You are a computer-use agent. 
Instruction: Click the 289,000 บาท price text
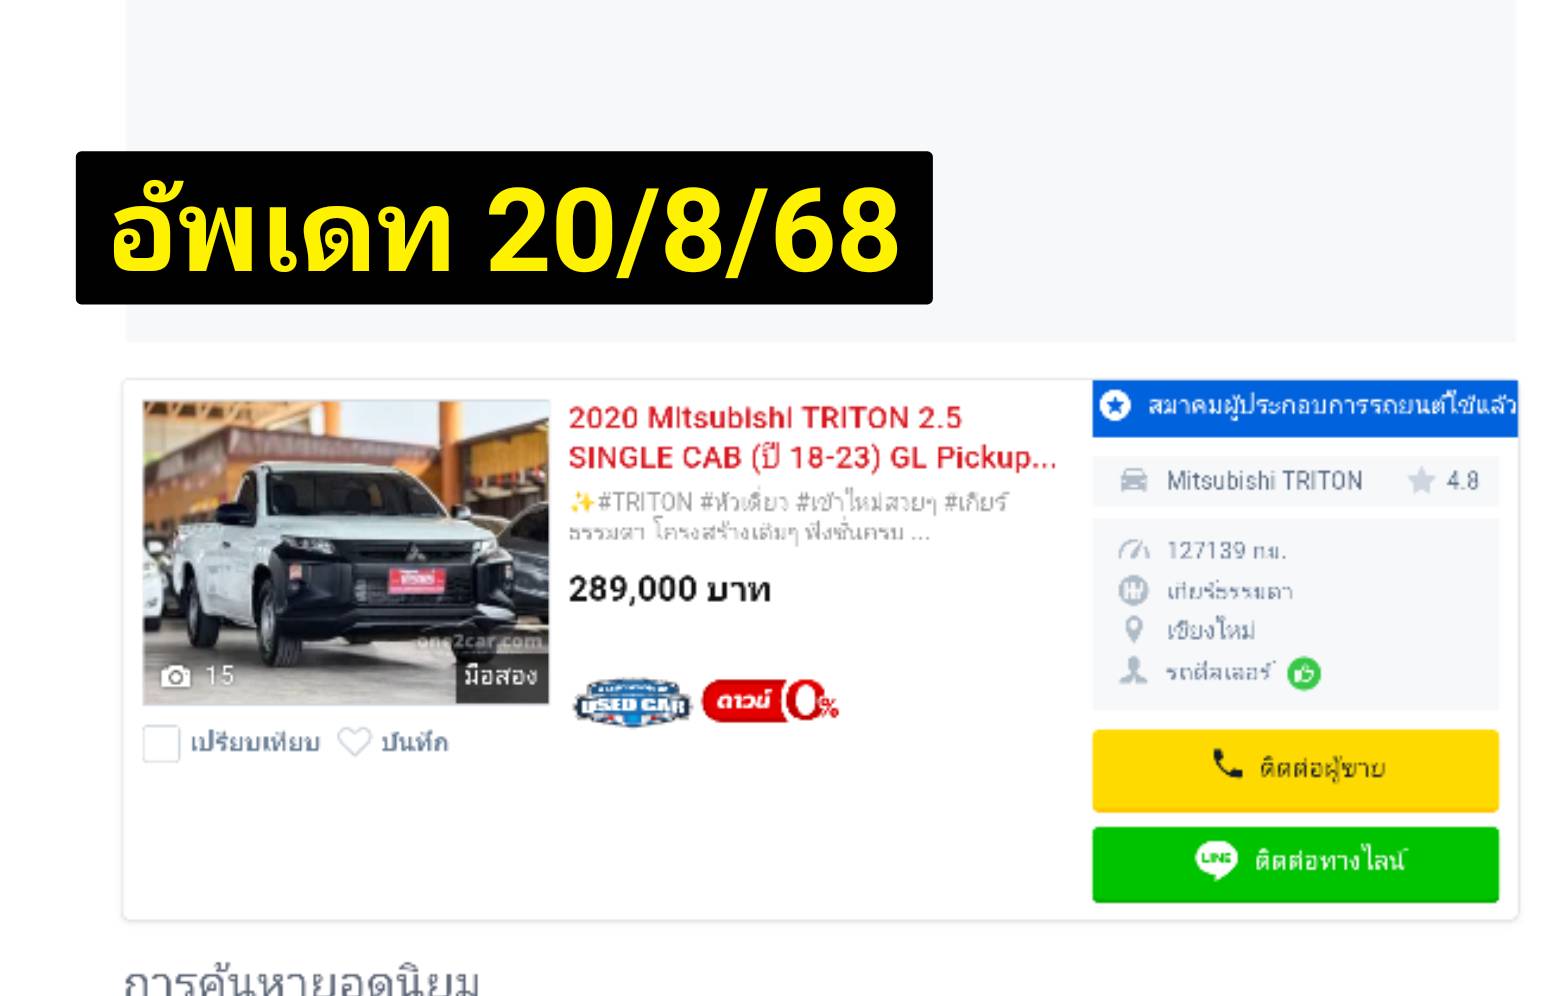pyautogui.click(x=669, y=590)
